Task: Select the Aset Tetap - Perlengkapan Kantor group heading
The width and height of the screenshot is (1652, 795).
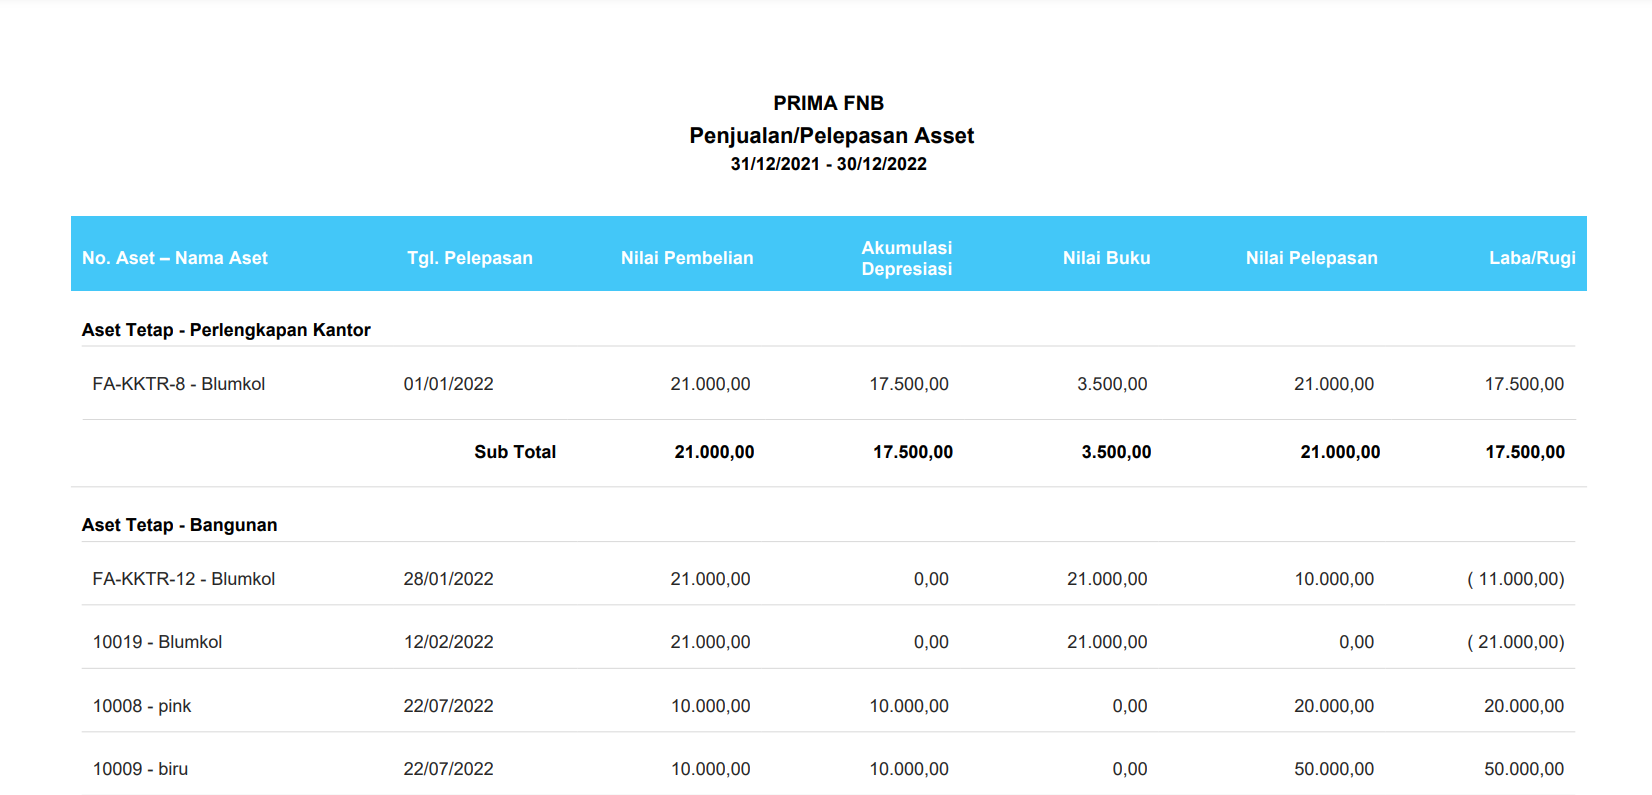Action: (226, 330)
